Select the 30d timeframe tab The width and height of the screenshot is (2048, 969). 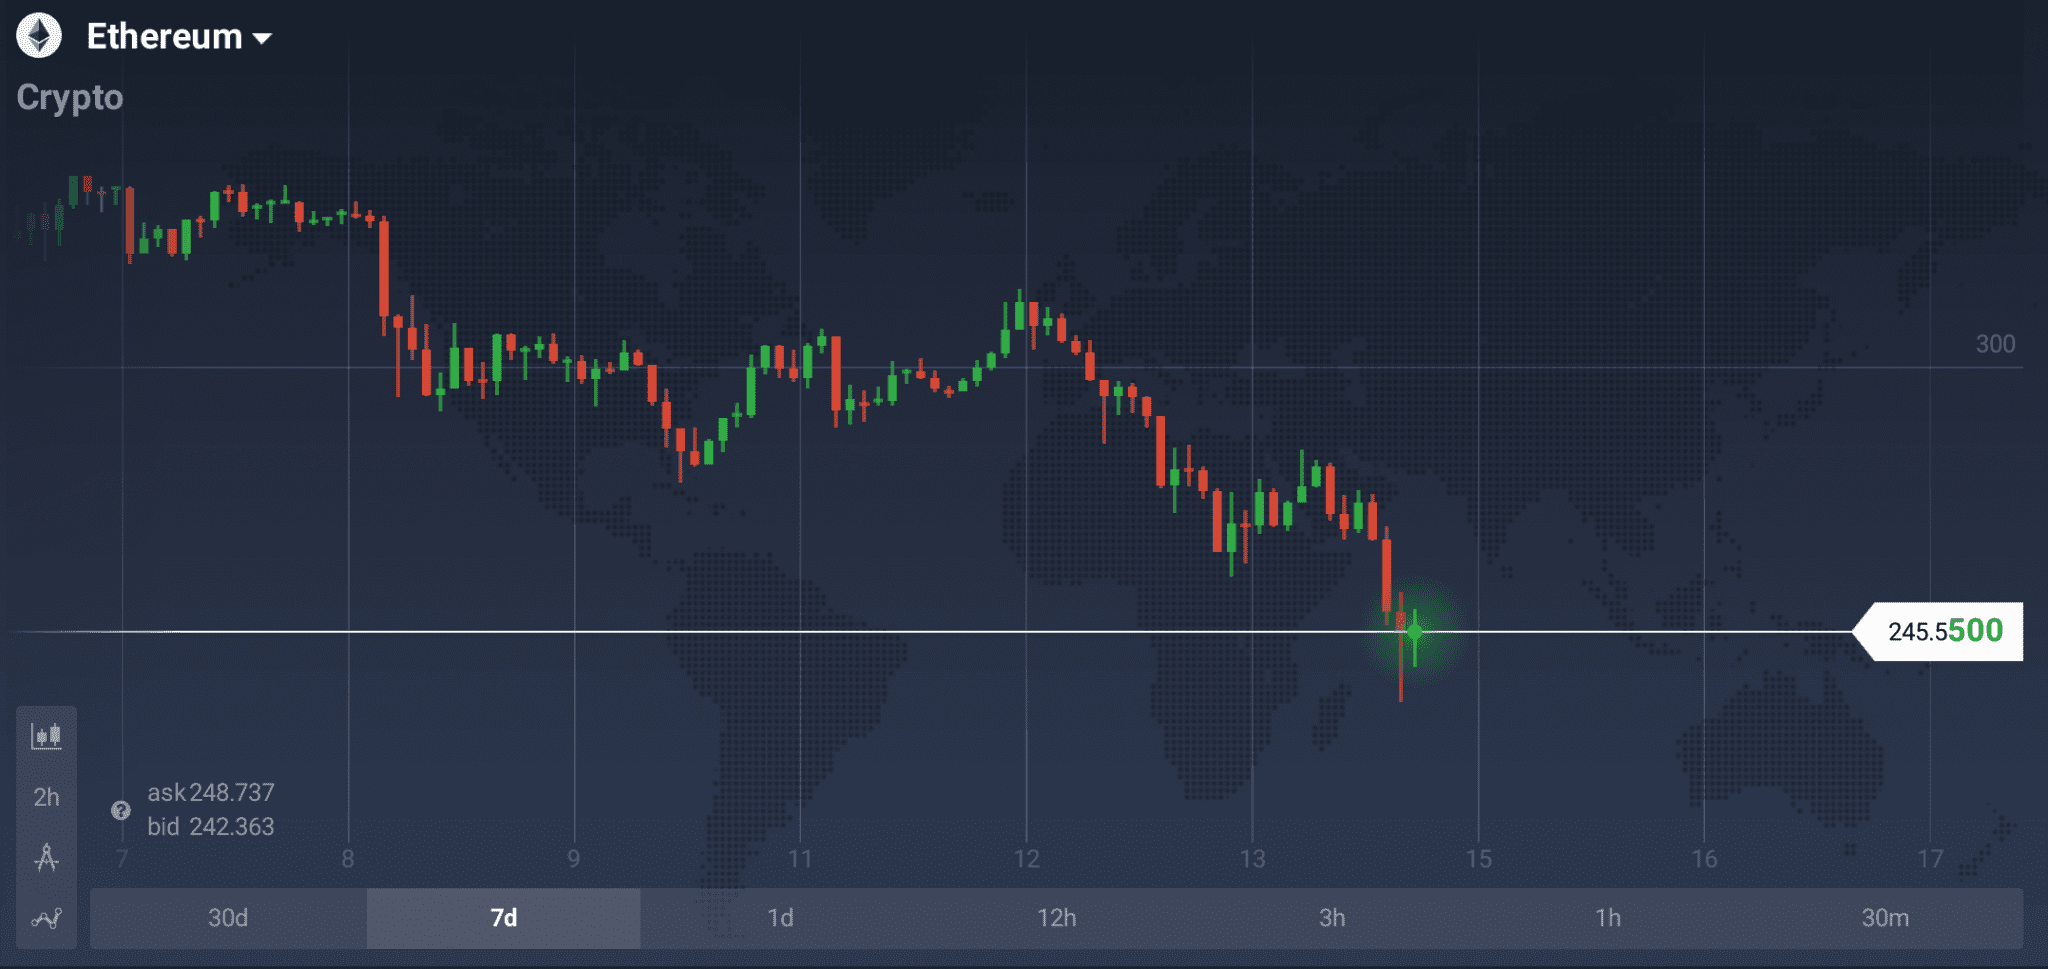(x=228, y=918)
